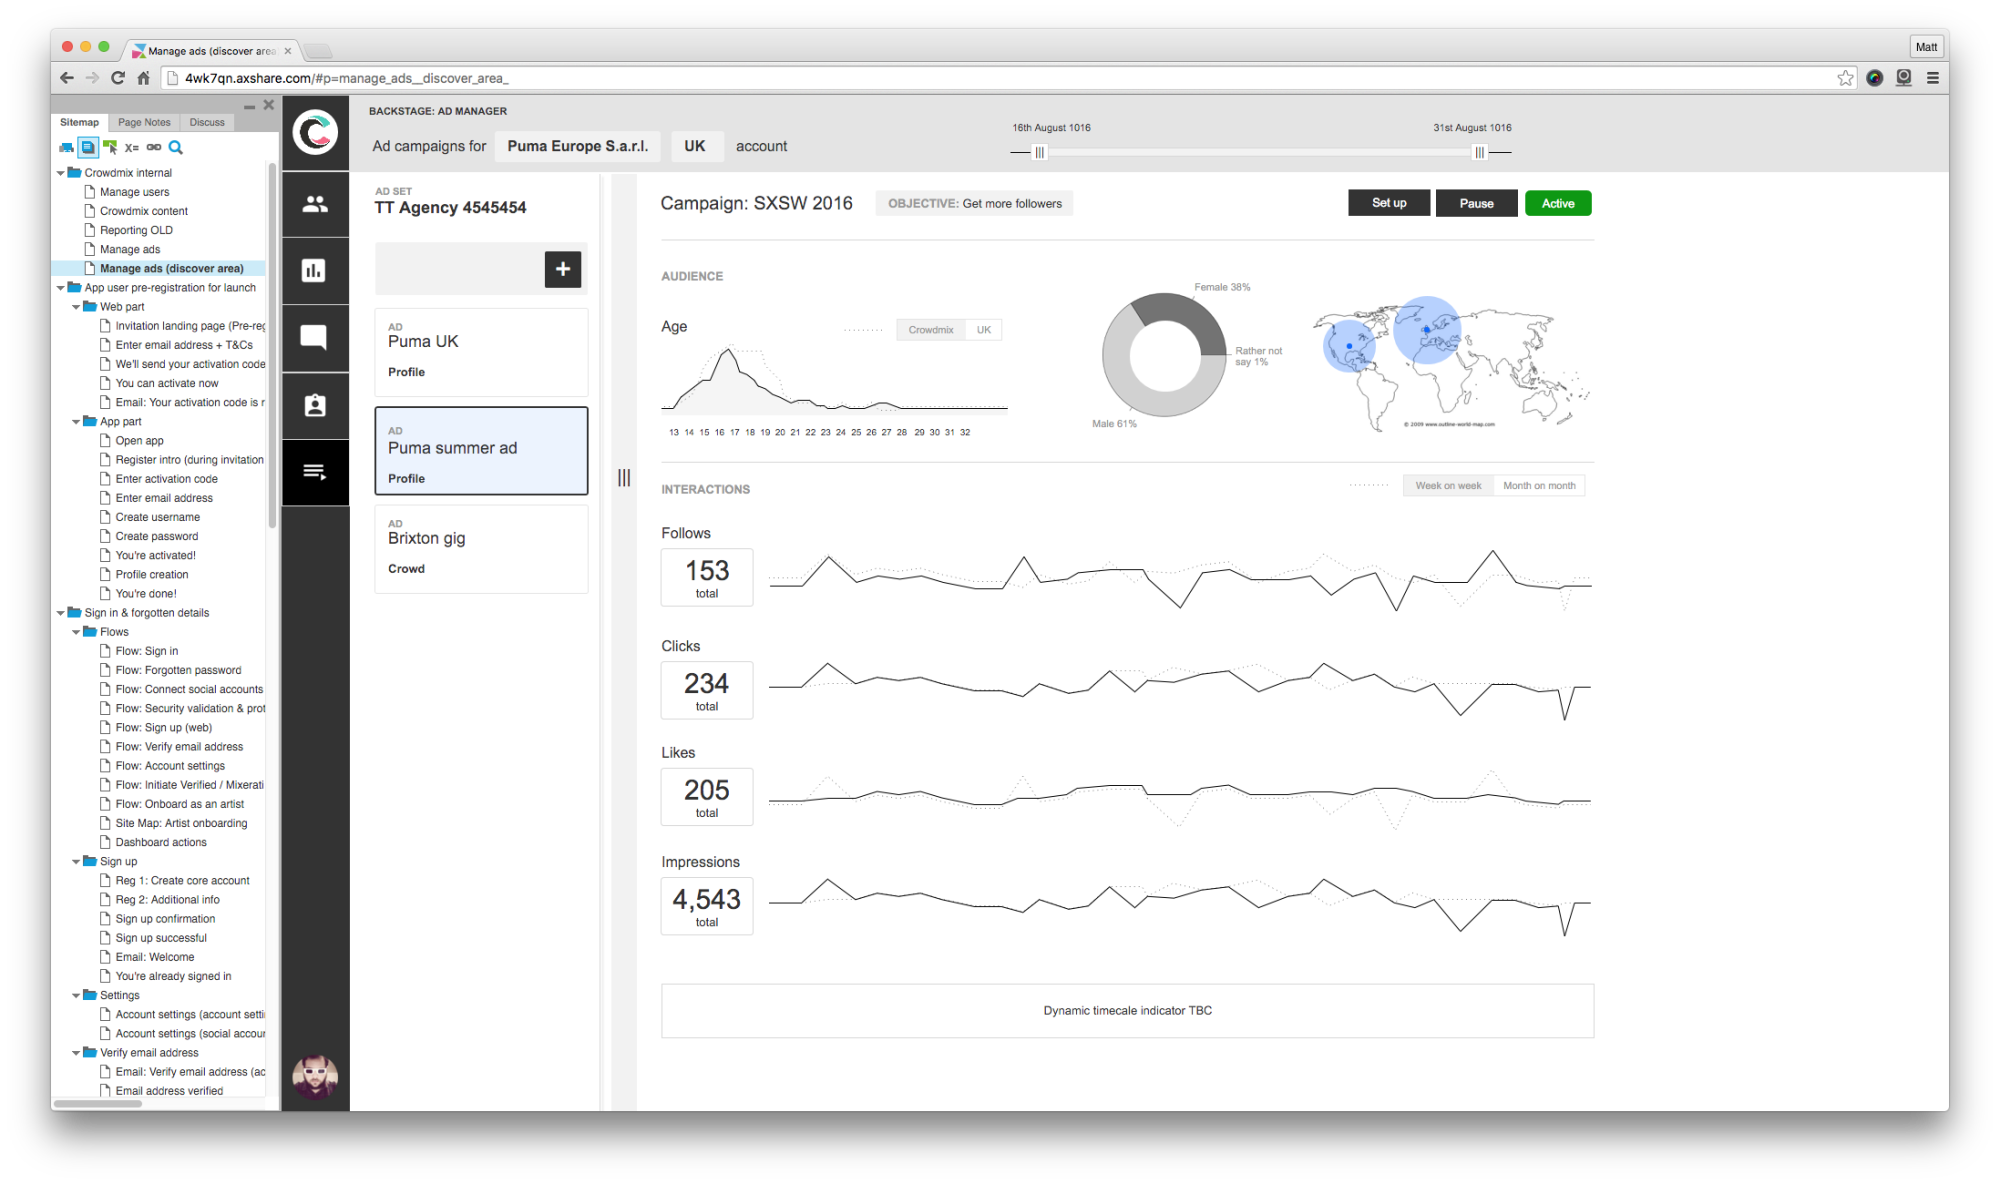Image resolution: width=2000 pixels, height=1184 pixels.
Task: Click the three vertical lines panel handle
Action: tap(624, 478)
